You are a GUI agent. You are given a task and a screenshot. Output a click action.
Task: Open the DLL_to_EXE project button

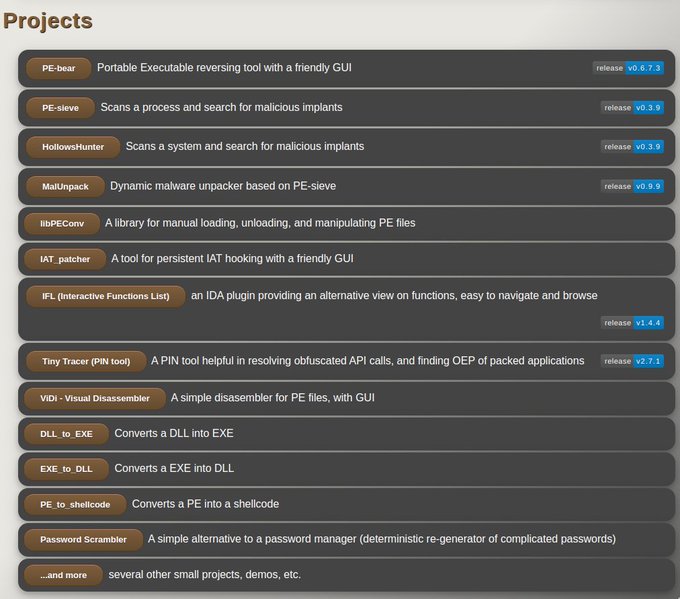(x=66, y=434)
